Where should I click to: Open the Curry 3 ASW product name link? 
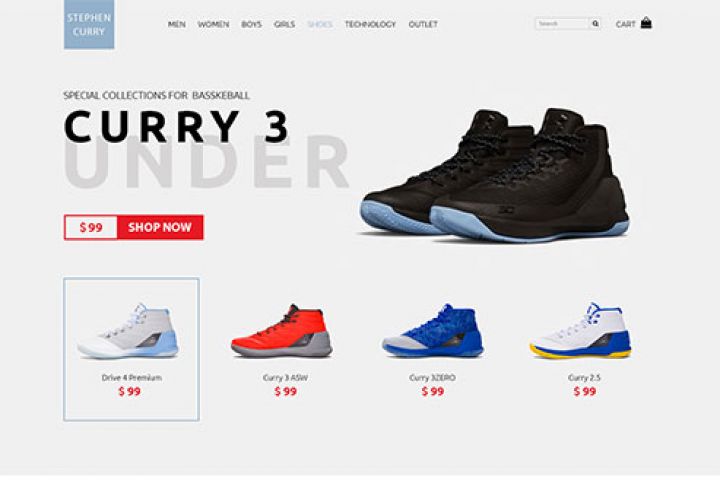point(285,378)
